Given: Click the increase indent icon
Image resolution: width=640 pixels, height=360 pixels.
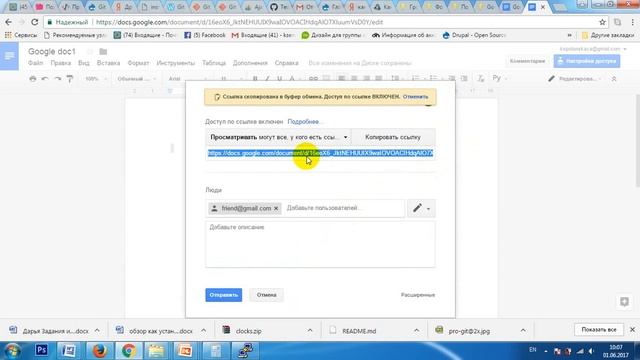Looking at the screenshot, I should click(x=464, y=78).
